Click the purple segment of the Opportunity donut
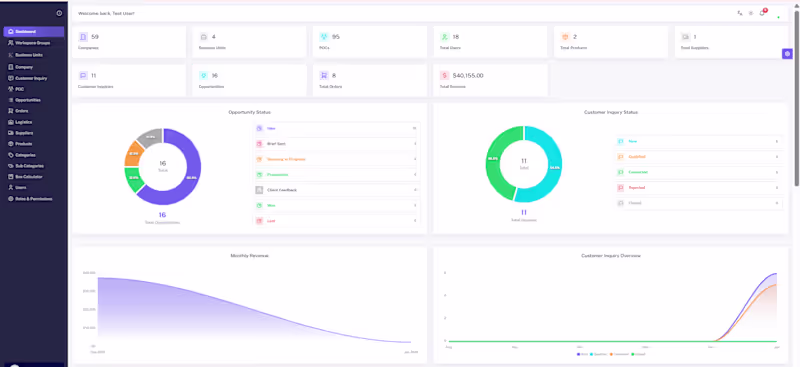The height and width of the screenshot is (367, 800). pyautogui.click(x=192, y=177)
